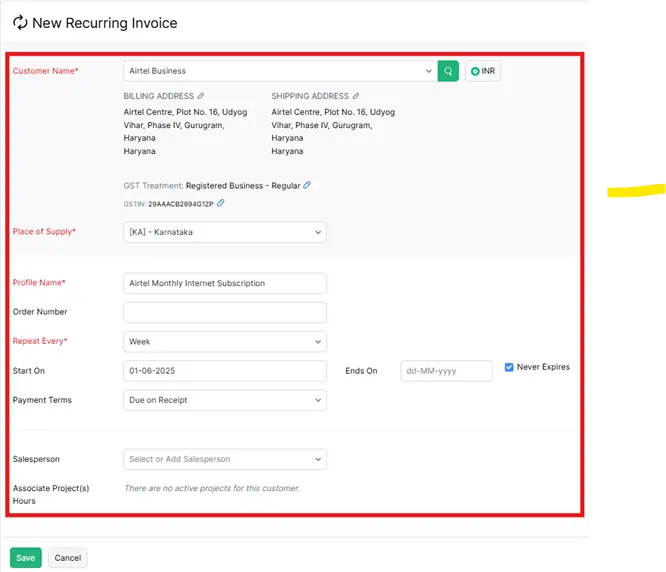The height and width of the screenshot is (572, 666).
Task: Click the 'BILLING ADDRESS' heading
Action: coord(158,96)
